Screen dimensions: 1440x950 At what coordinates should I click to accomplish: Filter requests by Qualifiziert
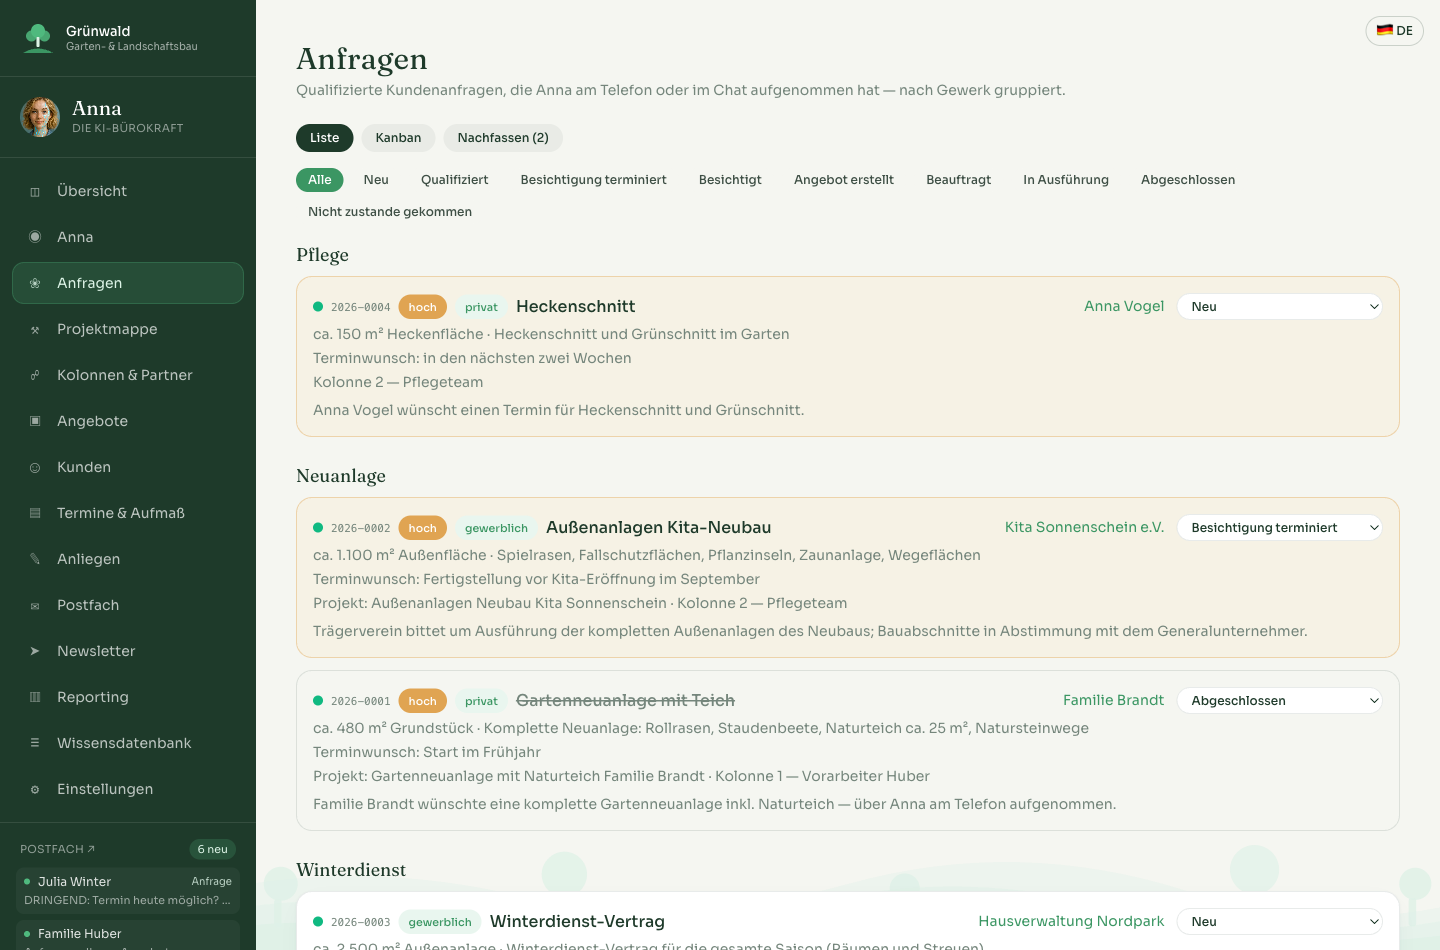(455, 180)
